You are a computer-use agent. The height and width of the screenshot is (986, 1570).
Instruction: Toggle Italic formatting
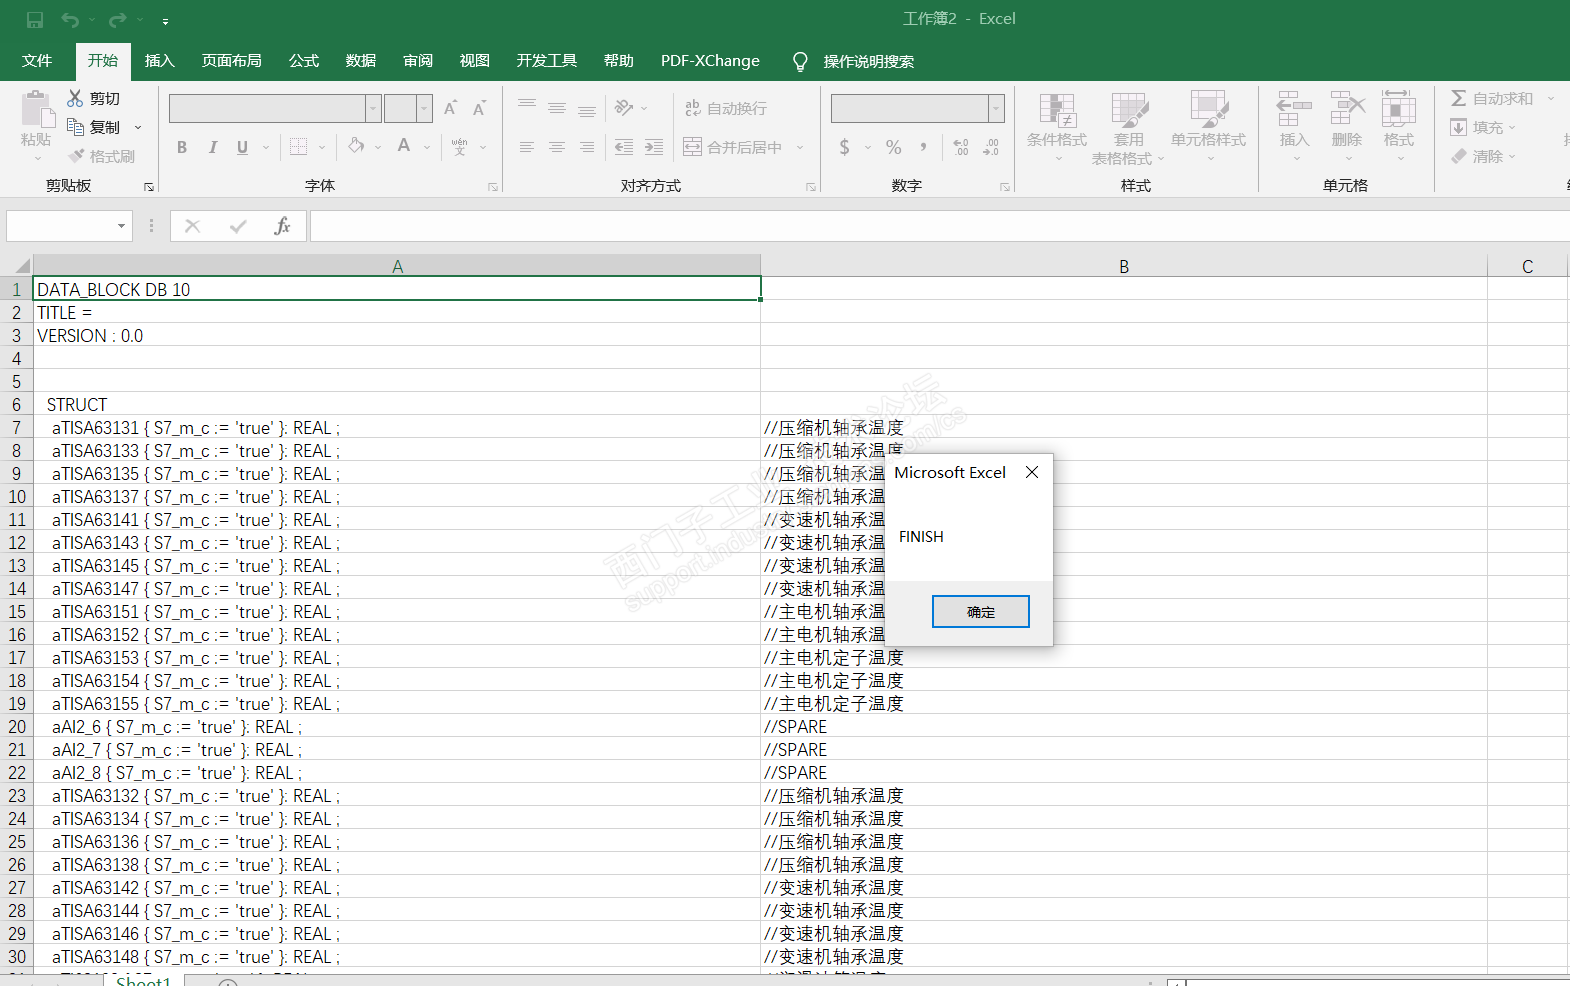[x=212, y=147]
